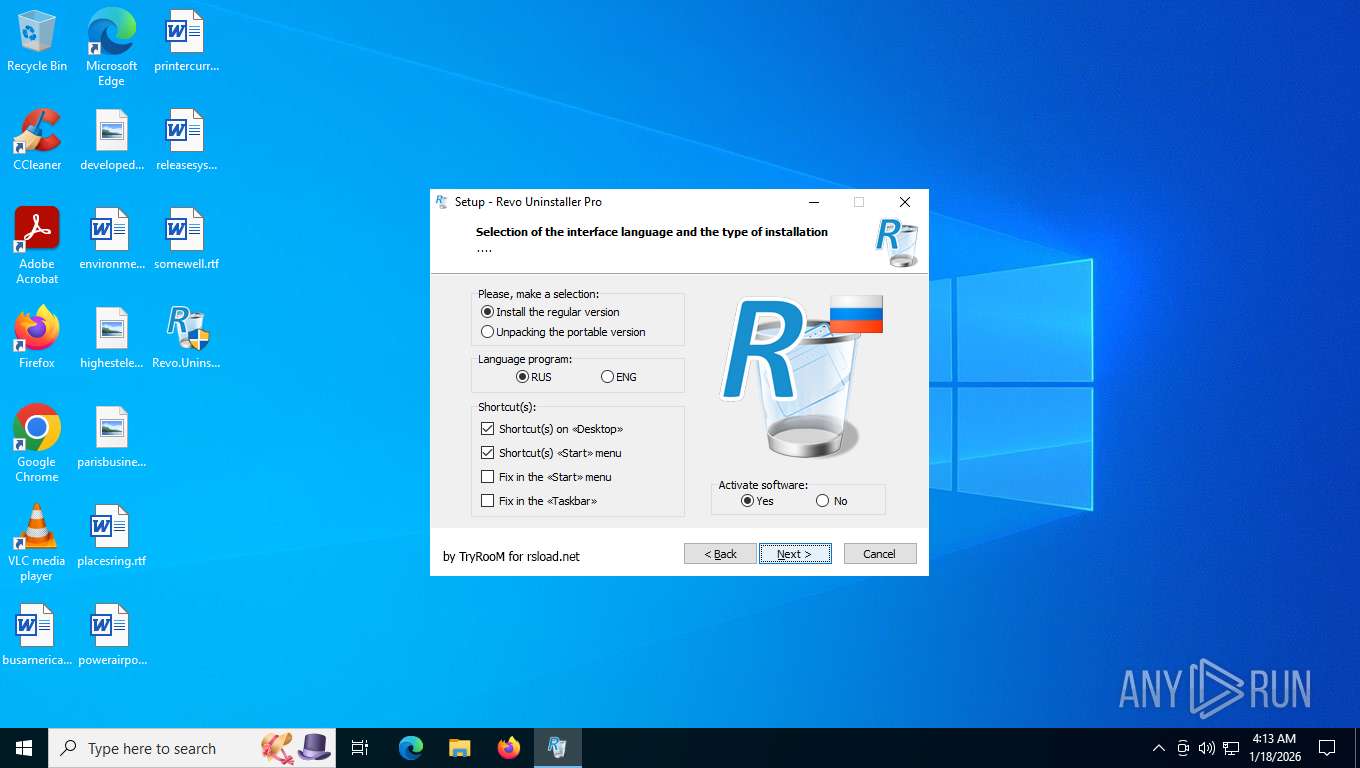The height and width of the screenshot is (768, 1360).
Task: Launch the Microsoft Edge desktop shortcut
Action: pyautogui.click(x=111, y=47)
